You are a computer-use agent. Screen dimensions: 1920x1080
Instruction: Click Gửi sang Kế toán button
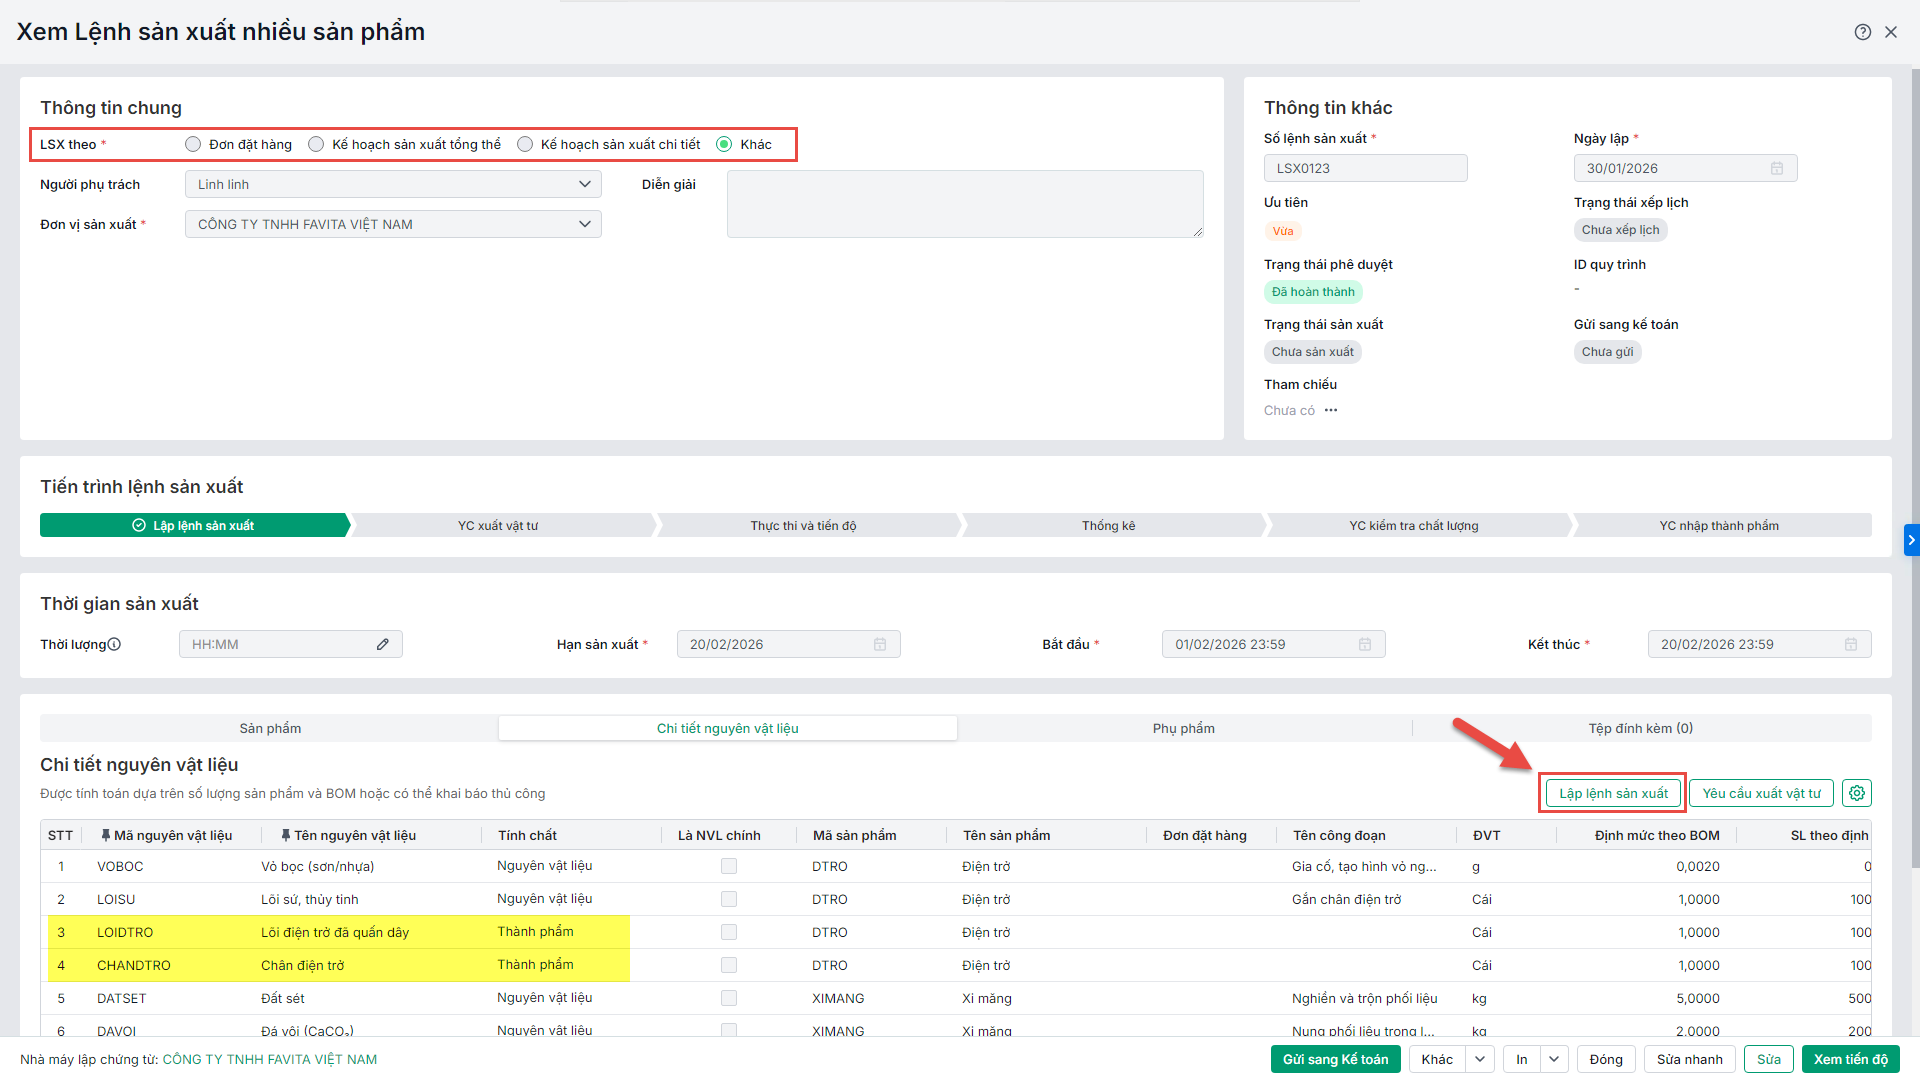pyautogui.click(x=1335, y=1059)
